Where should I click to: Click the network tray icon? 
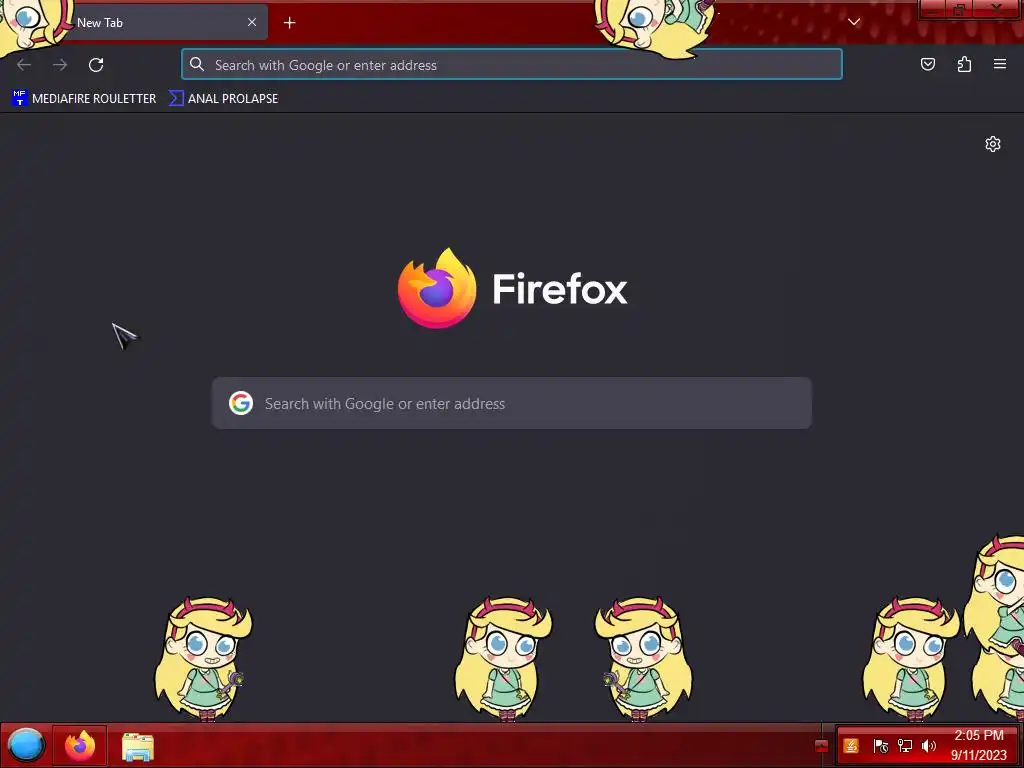[904, 746]
